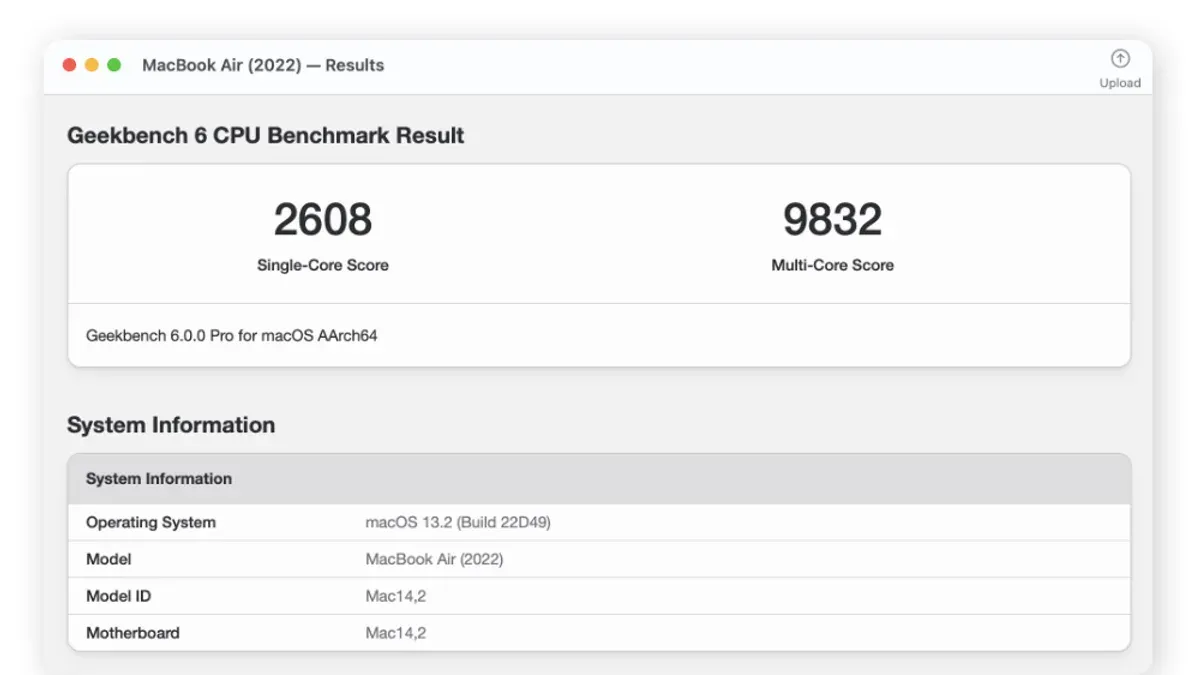This screenshot has height=675, width=1200.
Task: Click the single-core score 2608
Action: point(323,219)
